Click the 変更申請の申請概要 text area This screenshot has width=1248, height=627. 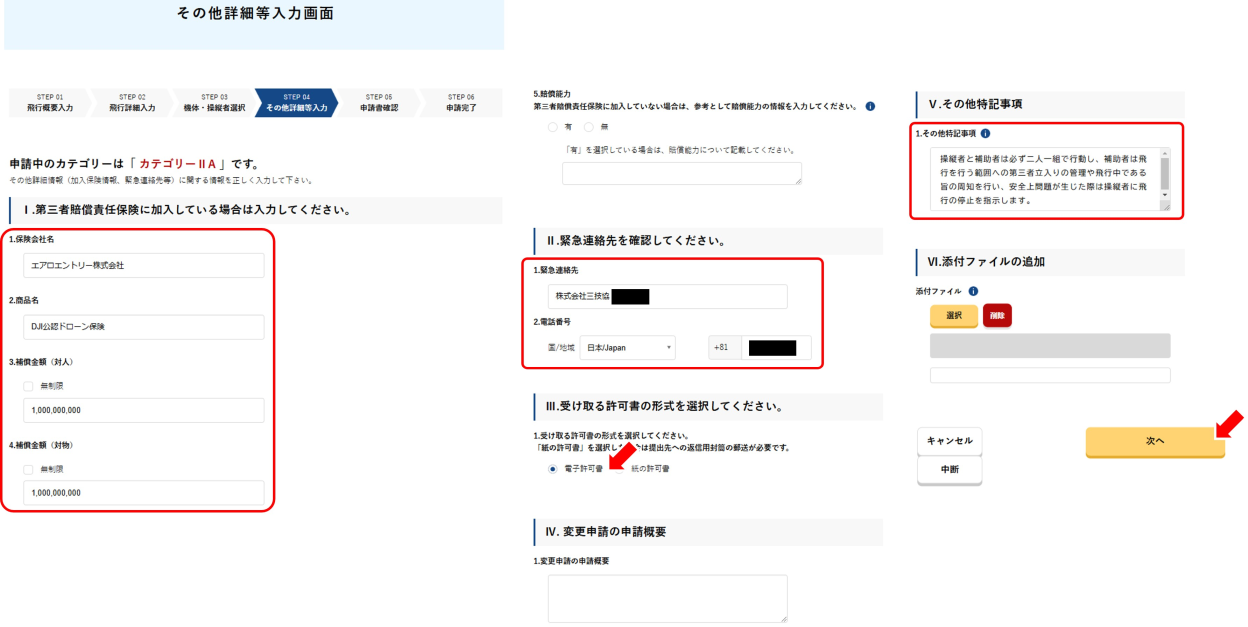667,598
